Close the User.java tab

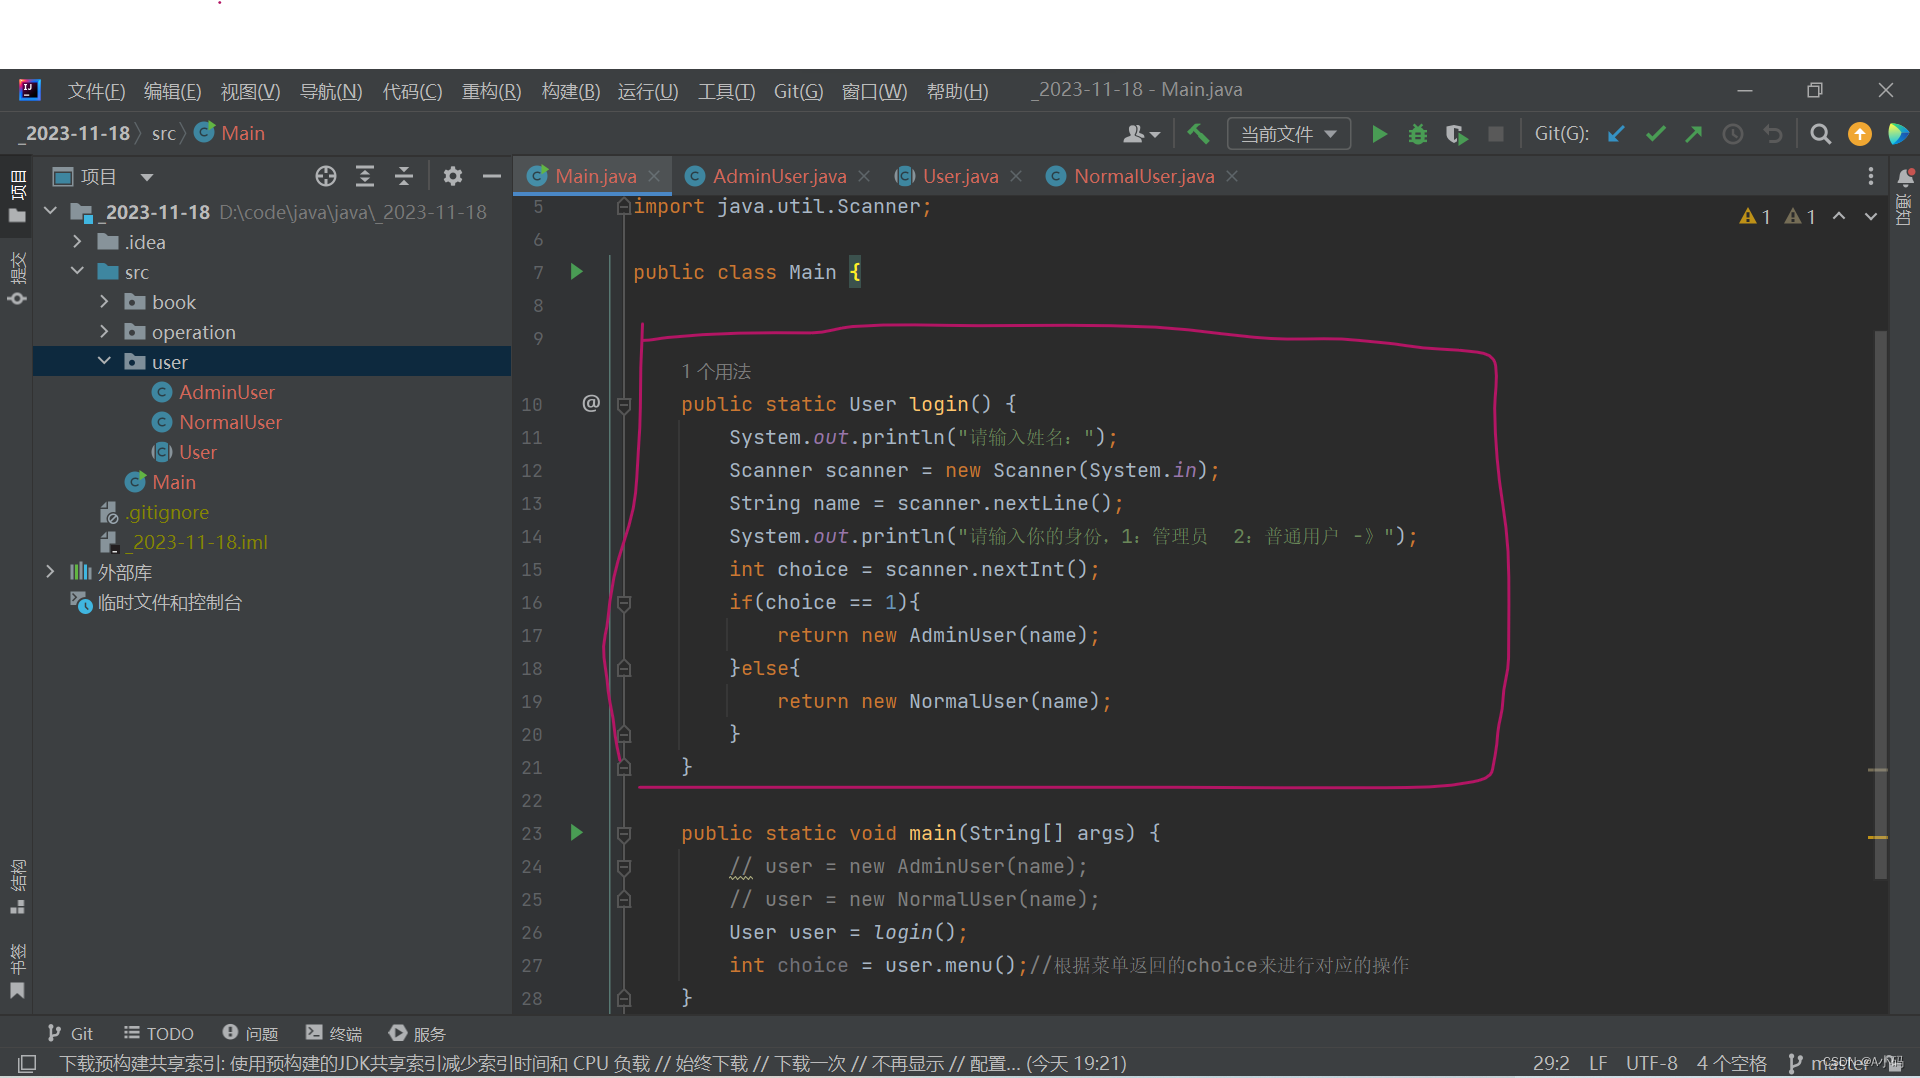1016,176
